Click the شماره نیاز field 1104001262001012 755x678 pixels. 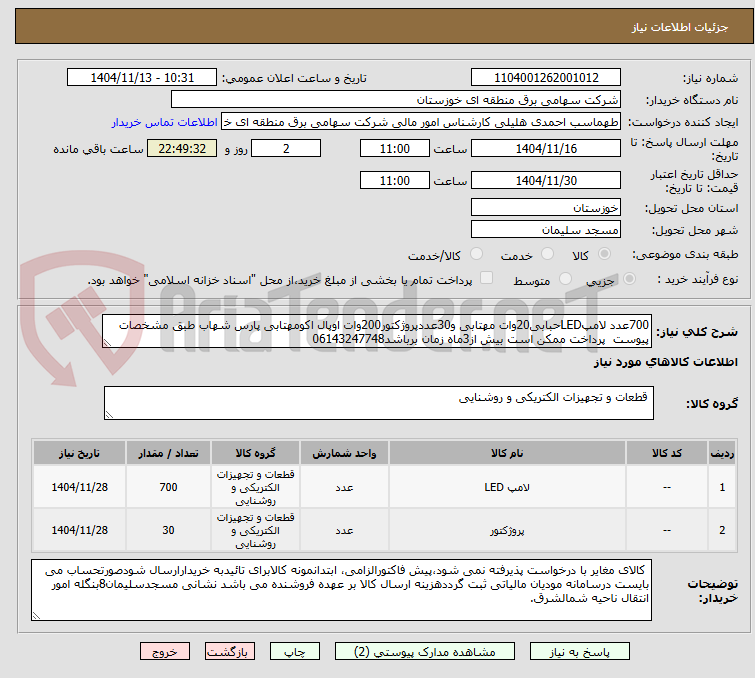click(546, 78)
